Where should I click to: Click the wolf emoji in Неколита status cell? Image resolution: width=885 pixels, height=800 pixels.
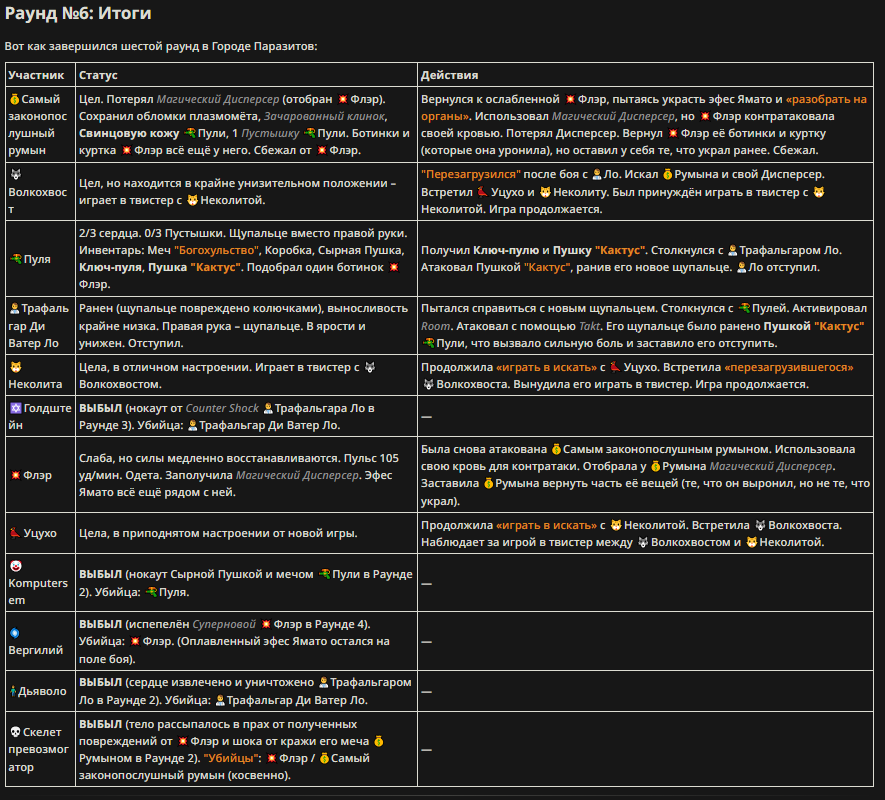click(370, 368)
